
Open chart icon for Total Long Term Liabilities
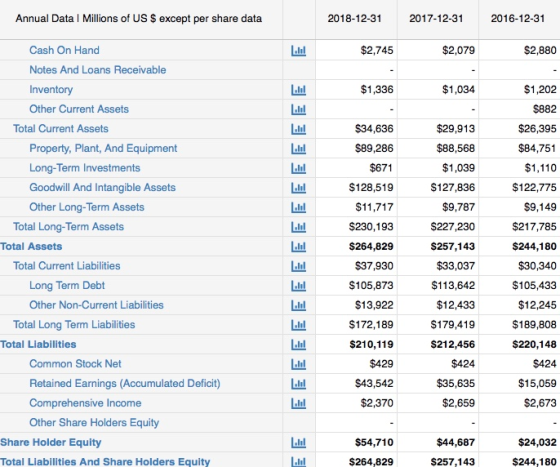(299, 325)
